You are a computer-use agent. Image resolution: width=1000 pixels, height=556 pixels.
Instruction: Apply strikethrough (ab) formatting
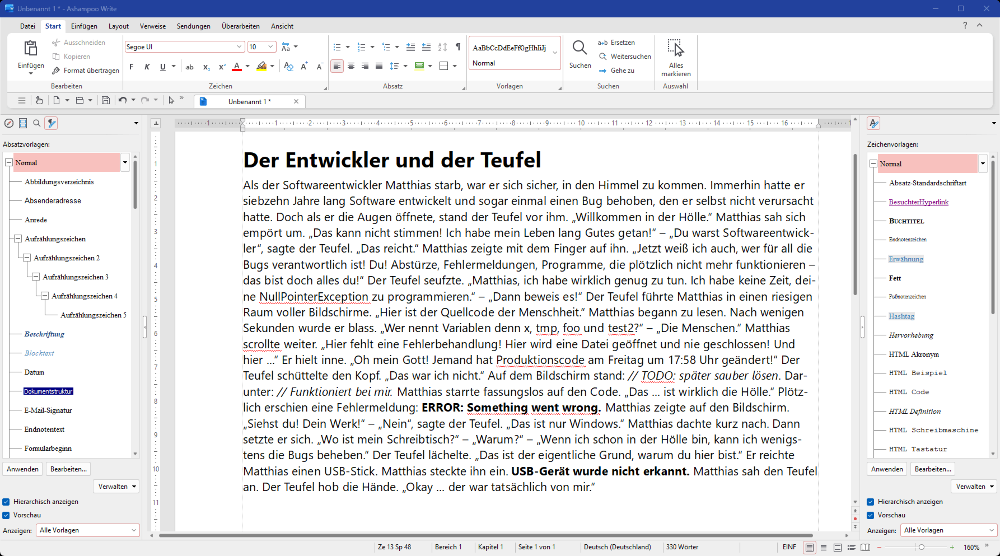189,66
